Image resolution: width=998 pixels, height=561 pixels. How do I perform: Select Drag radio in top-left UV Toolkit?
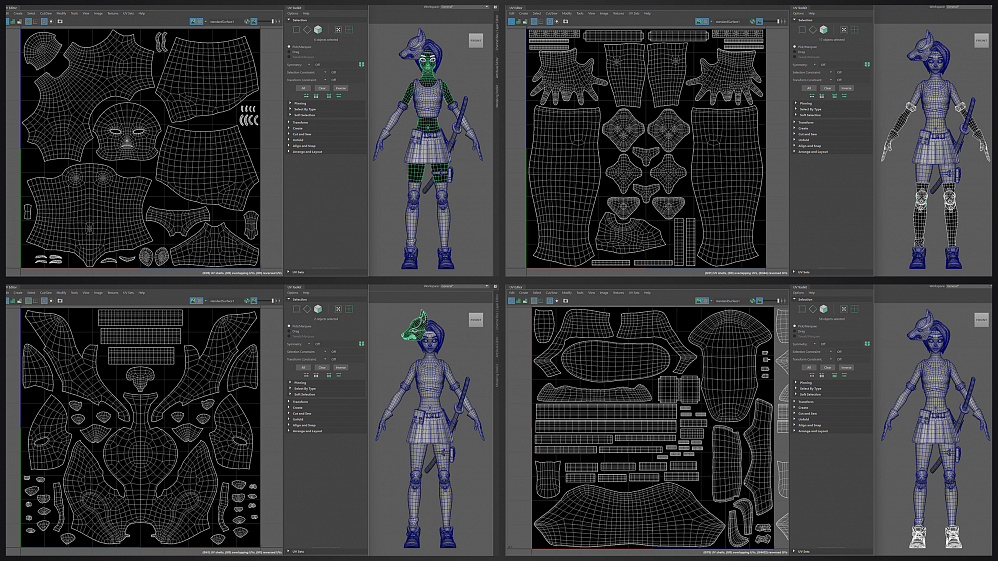tap(289, 52)
